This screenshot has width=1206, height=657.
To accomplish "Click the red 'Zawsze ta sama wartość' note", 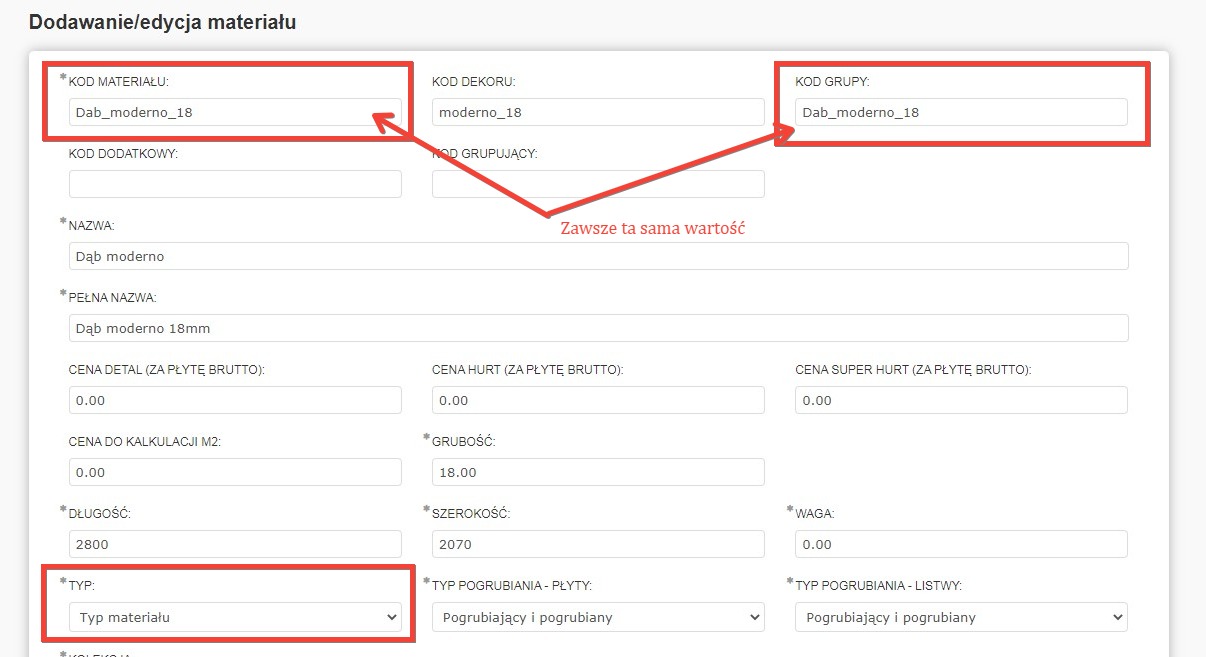I will coord(653,229).
